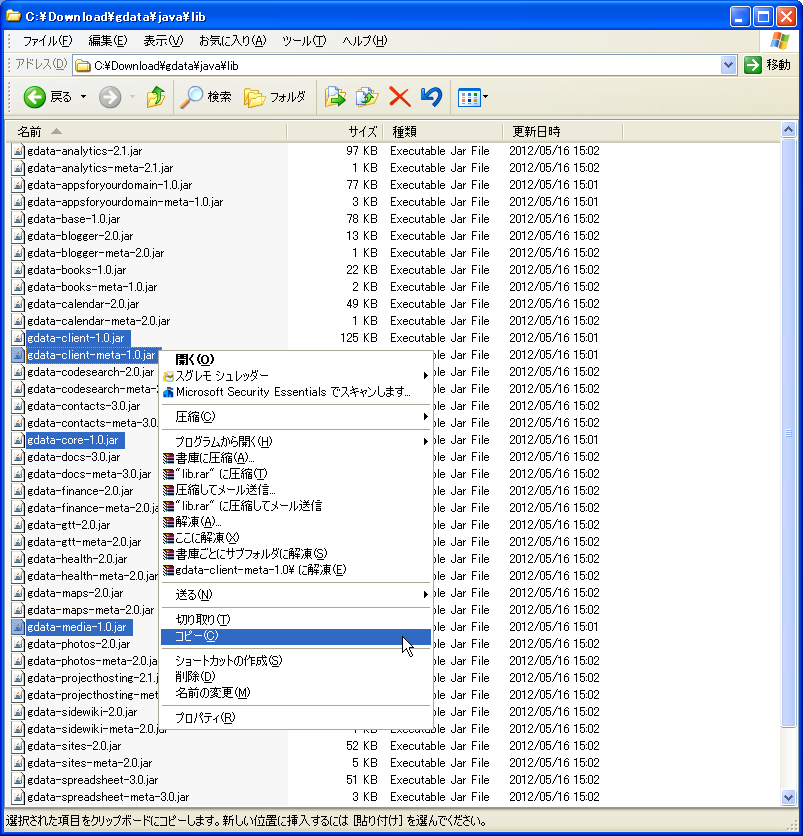Screen dimensions: 803x836
Task: Click the green Back arrow icon
Action: [x=35, y=97]
